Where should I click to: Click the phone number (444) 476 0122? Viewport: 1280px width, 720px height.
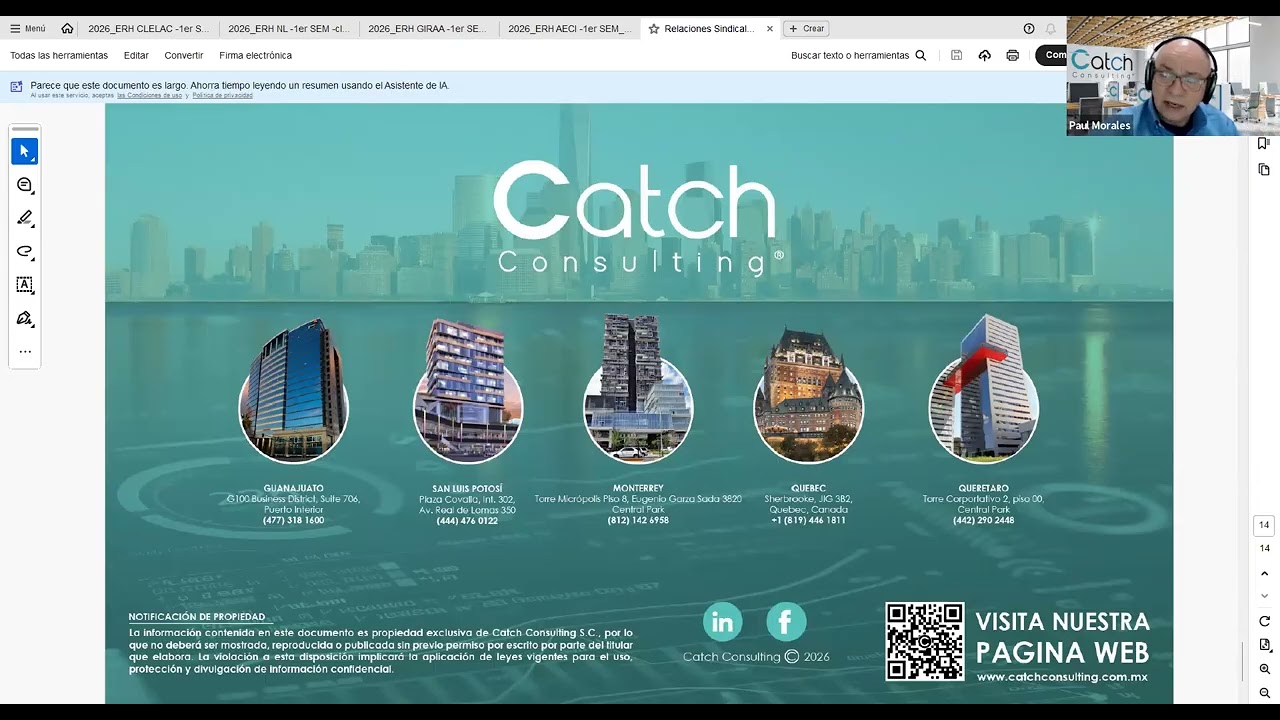pos(467,521)
